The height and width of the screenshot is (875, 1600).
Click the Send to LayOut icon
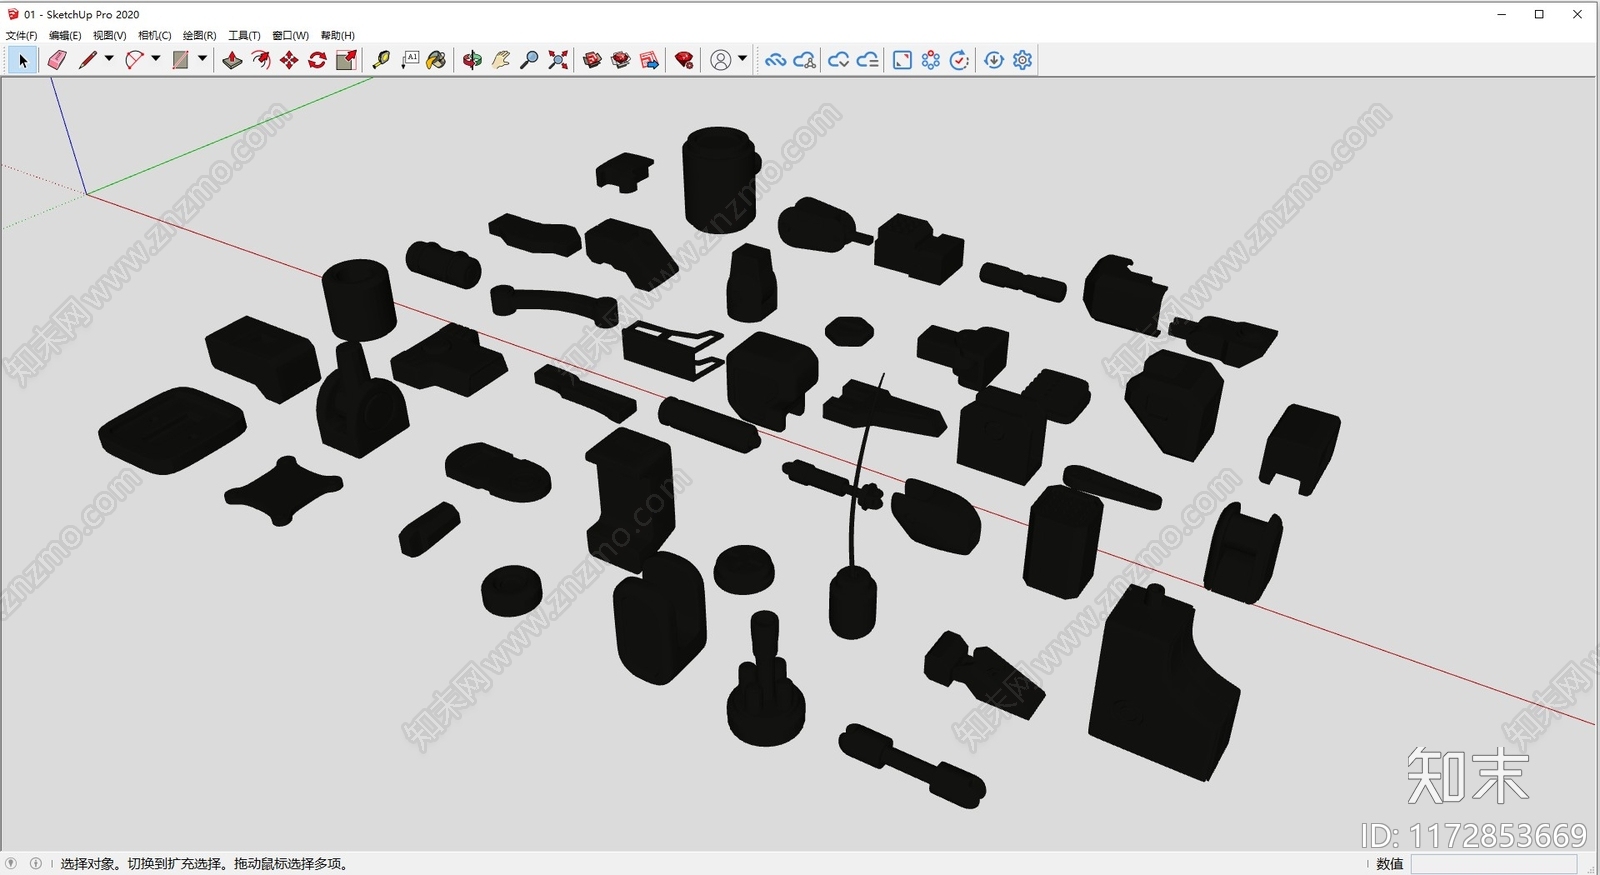649,60
